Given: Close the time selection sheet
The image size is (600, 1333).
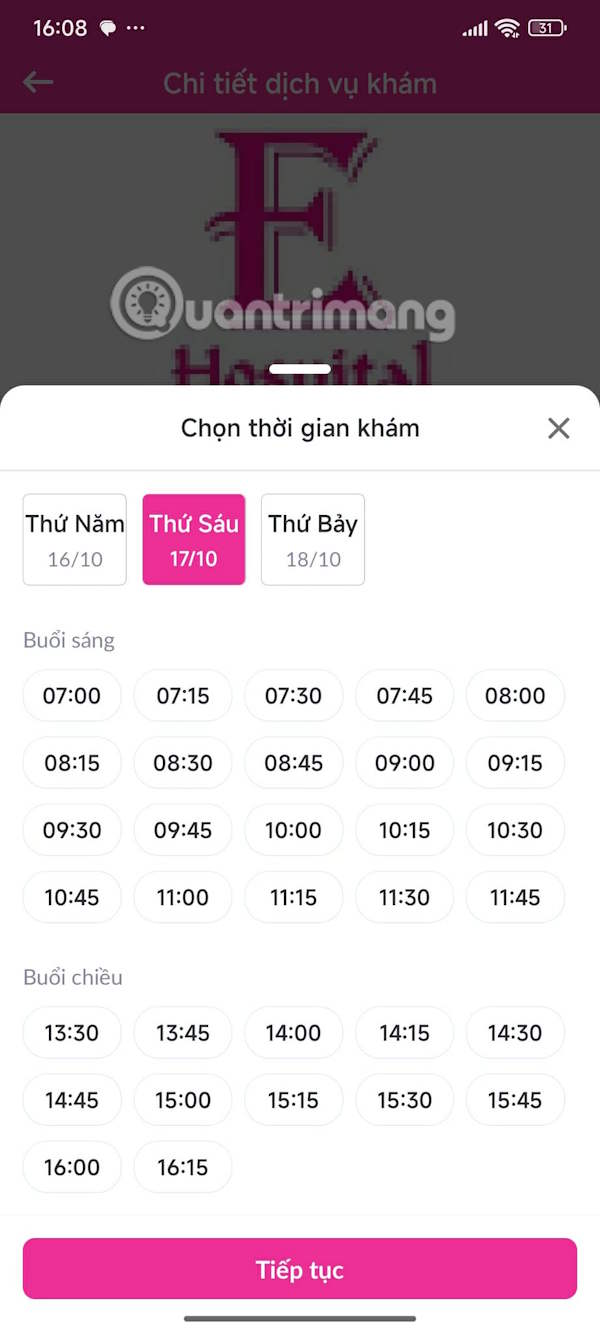Looking at the screenshot, I should pos(558,429).
